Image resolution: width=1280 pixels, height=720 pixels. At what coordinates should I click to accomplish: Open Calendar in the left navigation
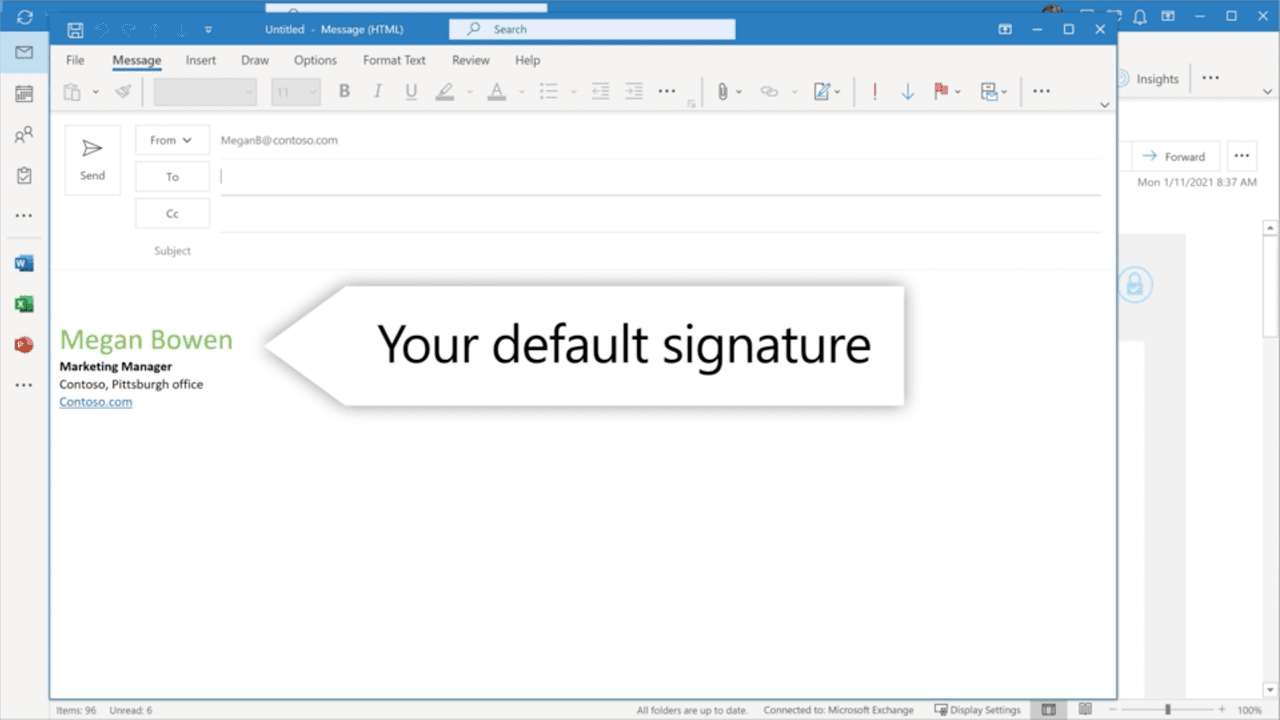click(x=24, y=94)
